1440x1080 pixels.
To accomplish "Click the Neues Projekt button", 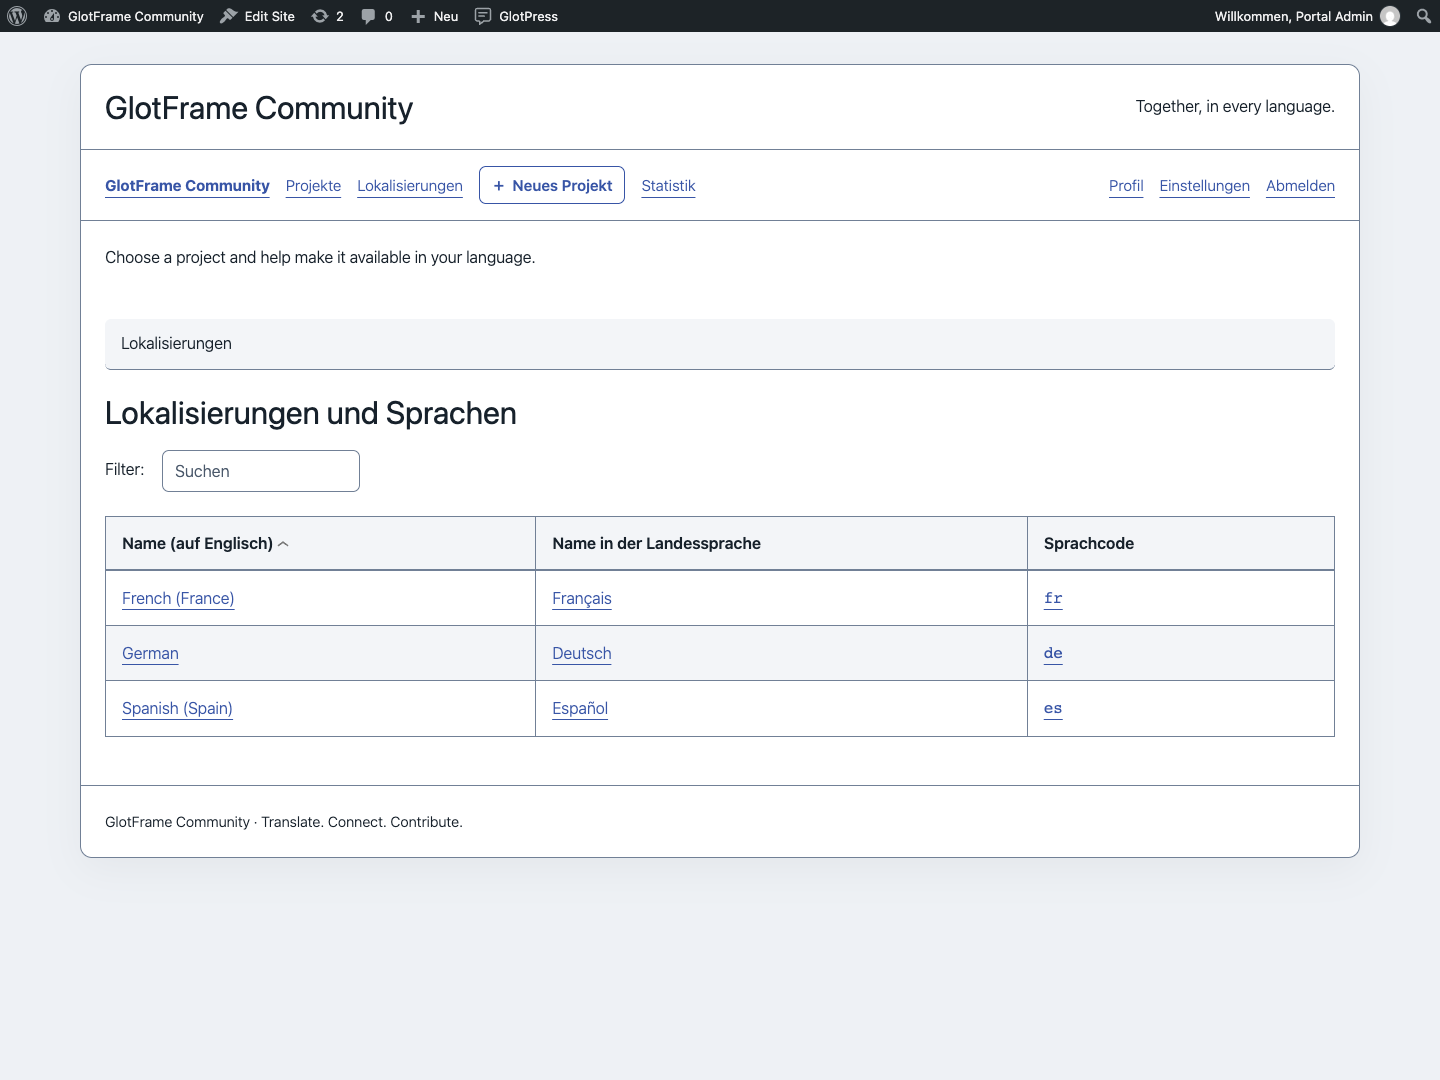I will tap(552, 185).
